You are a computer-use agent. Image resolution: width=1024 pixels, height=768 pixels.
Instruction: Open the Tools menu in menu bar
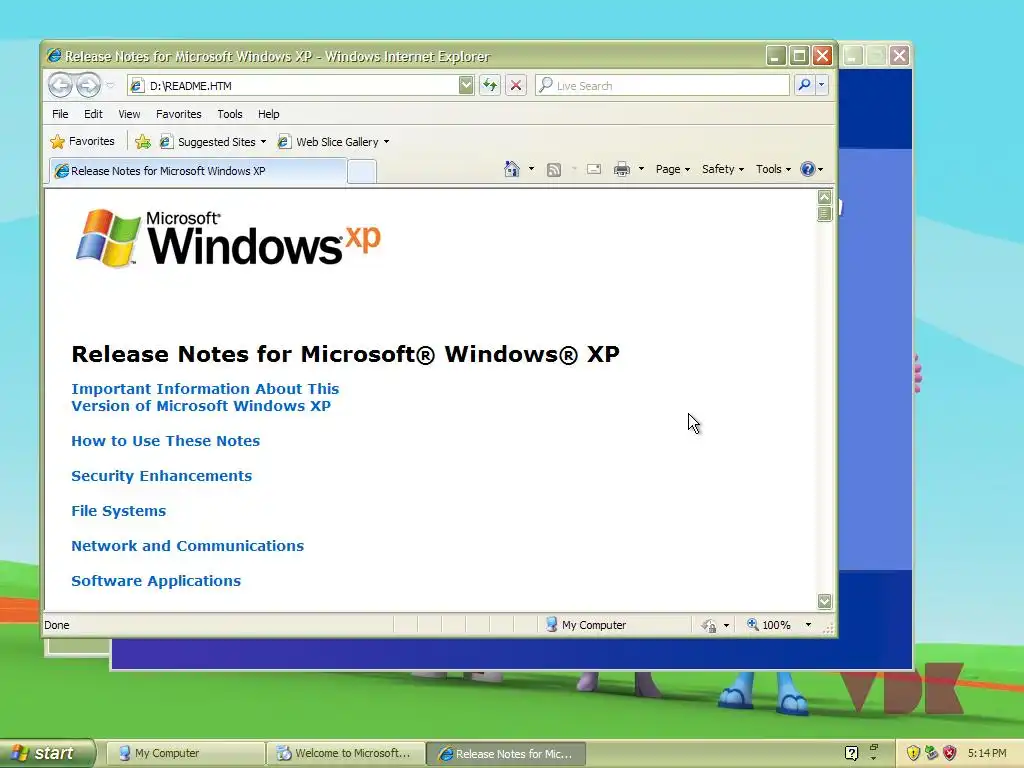coord(230,114)
